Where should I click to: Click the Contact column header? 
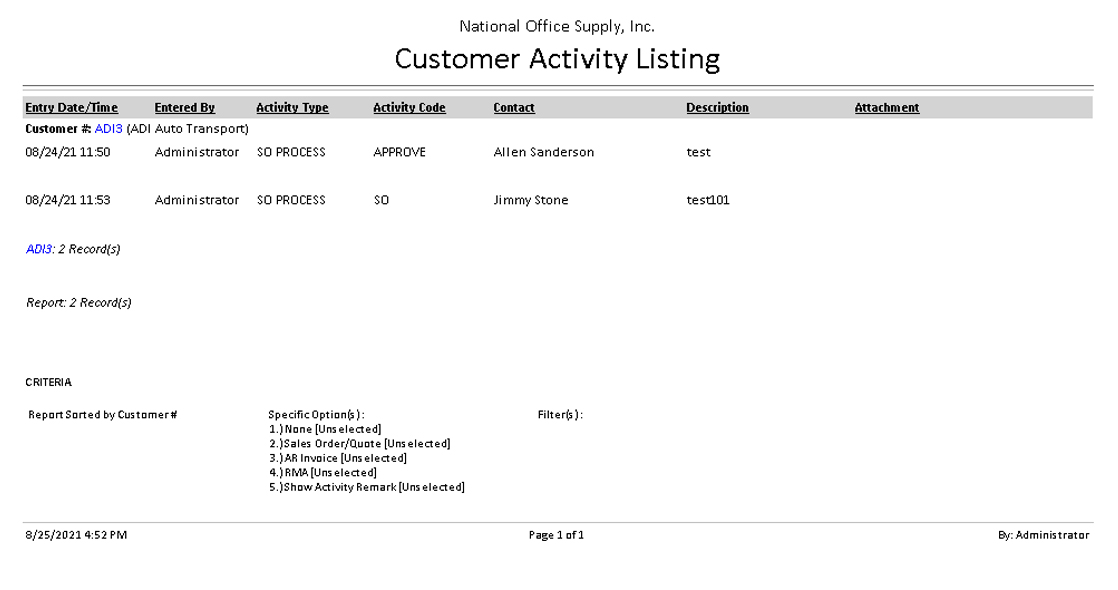[x=514, y=108]
